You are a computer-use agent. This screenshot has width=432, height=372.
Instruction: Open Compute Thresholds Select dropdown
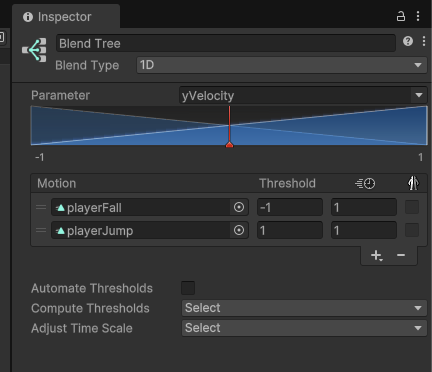(304, 308)
